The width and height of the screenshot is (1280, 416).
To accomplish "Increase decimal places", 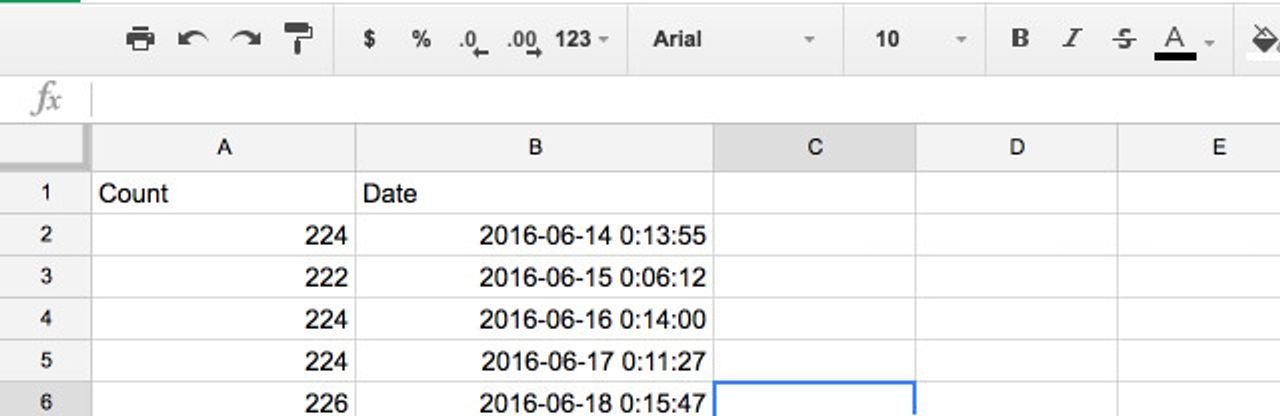I will click(524, 41).
